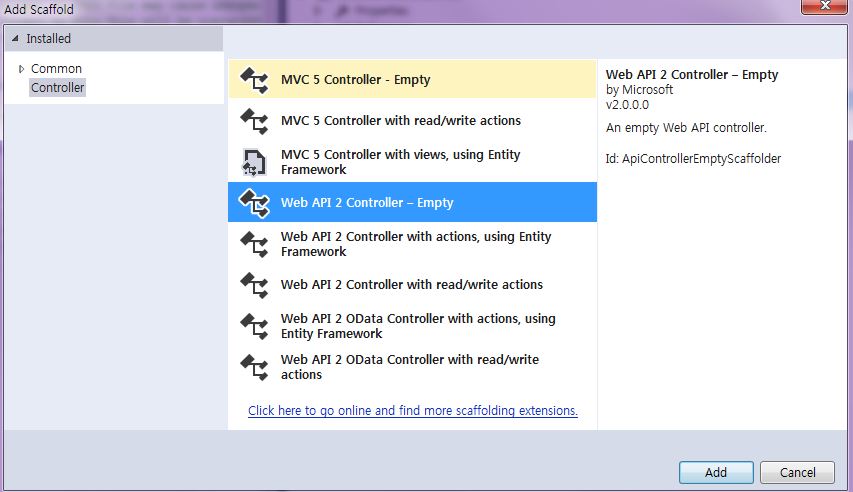Click the Cancel button
This screenshot has width=853, height=492.
click(x=798, y=472)
